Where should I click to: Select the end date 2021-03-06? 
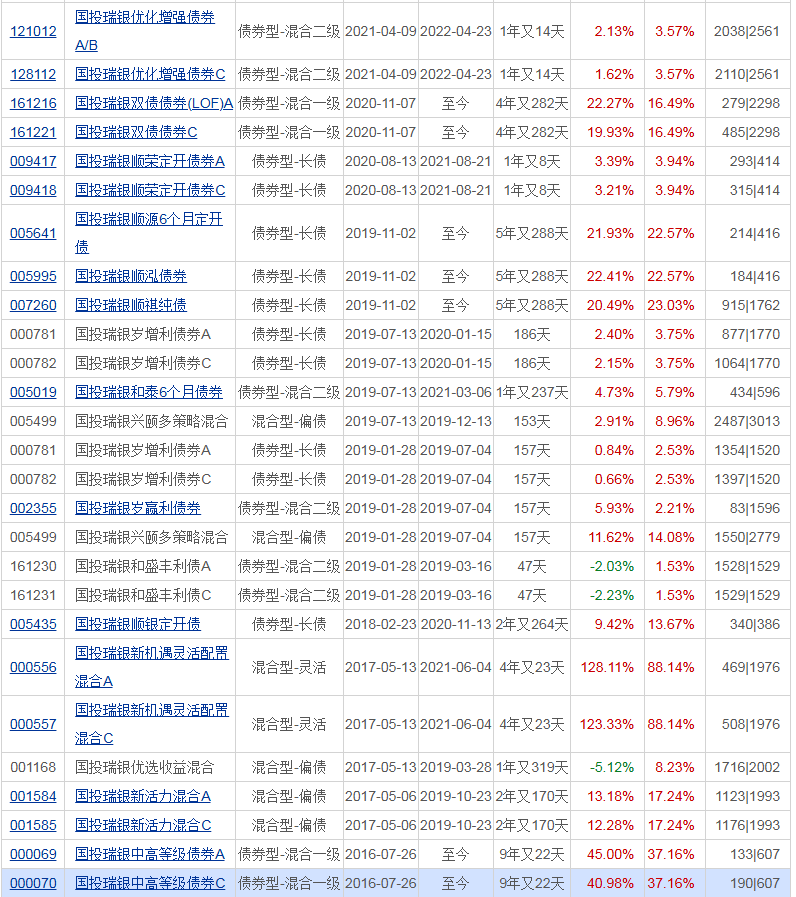point(456,393)
